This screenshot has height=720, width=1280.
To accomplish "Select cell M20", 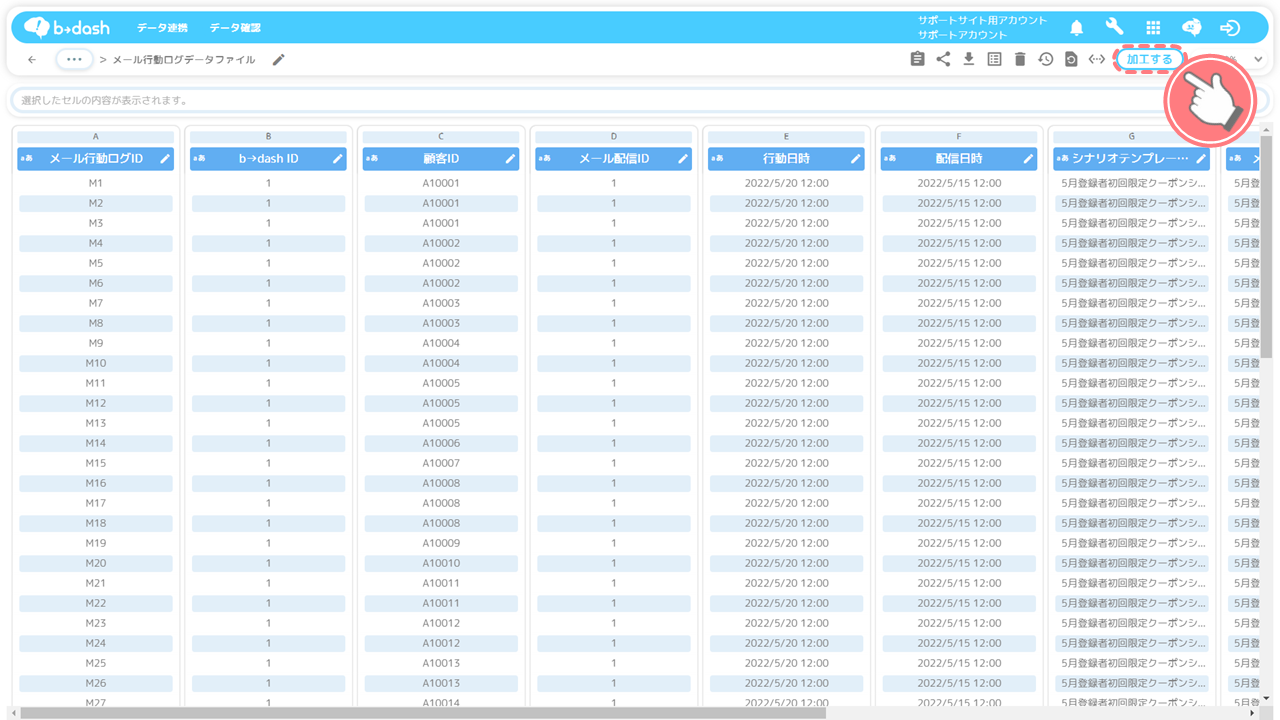I will pyautogui.click(x=96, y=563).
